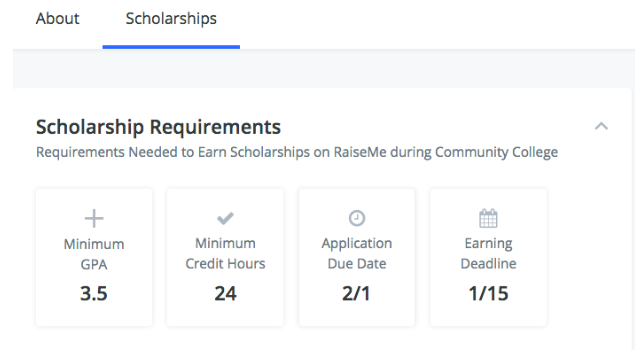
Task: Click the 3.5 GPA value
Action: (94, 294)
